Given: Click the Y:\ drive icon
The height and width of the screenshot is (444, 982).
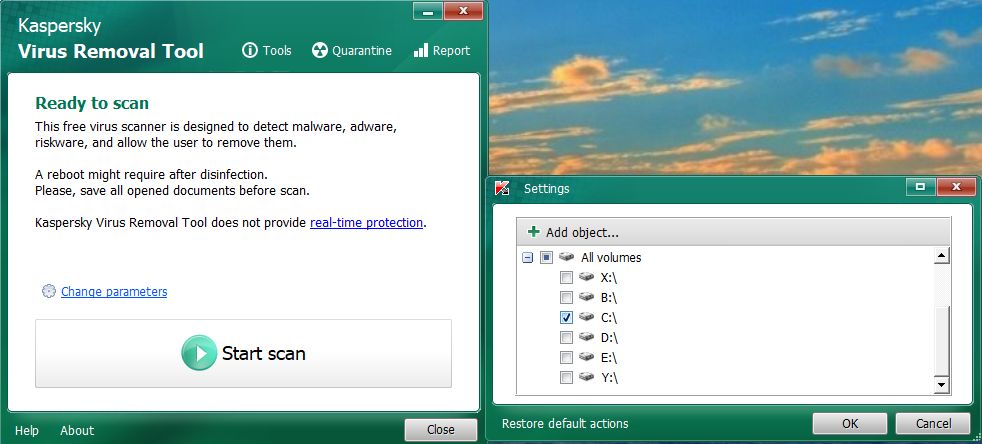Looking at the screenshot, I should 586,377.
